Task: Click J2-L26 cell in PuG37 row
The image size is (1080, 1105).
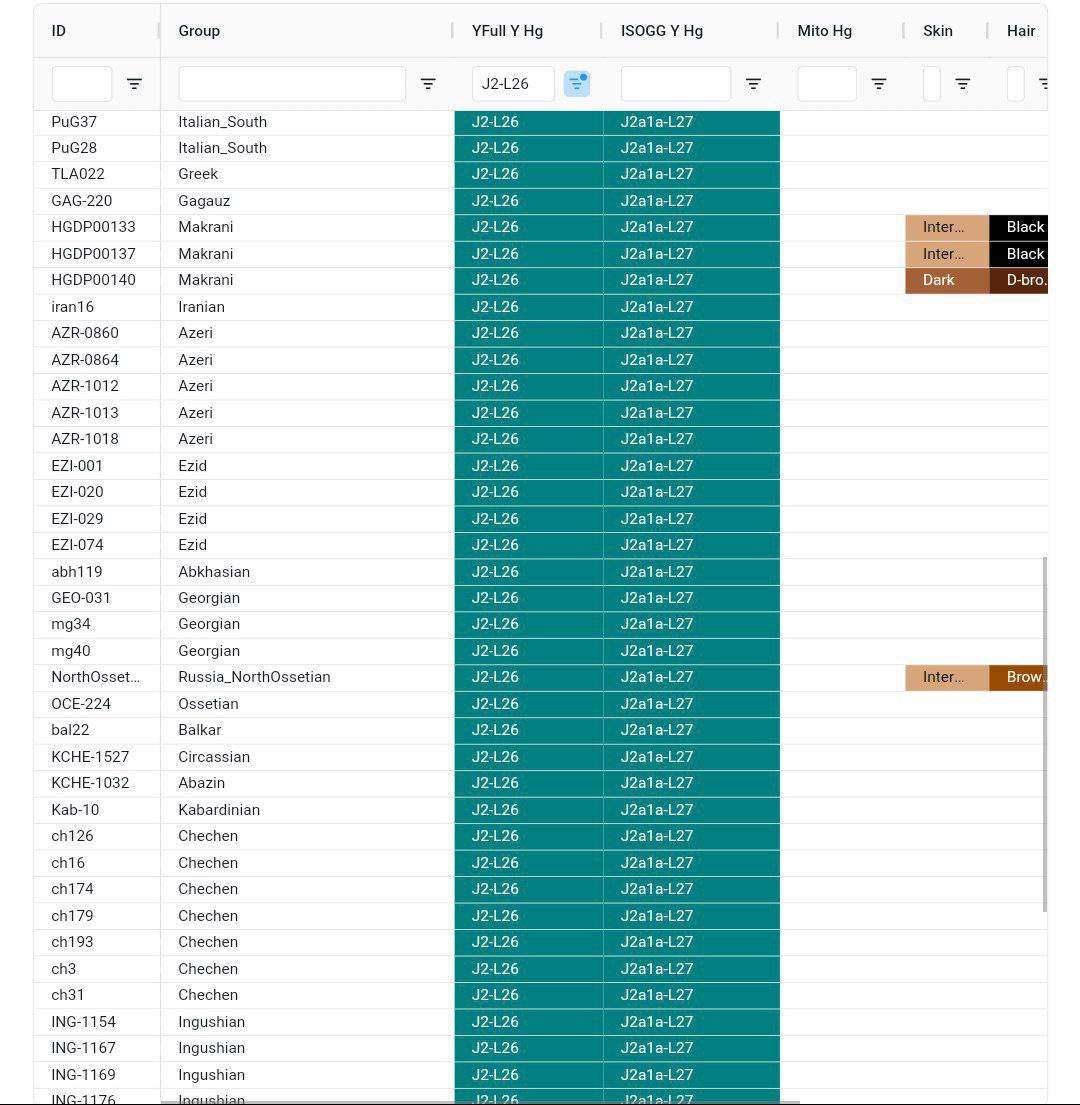Action: pyautogui.click(x=528, y=121)
